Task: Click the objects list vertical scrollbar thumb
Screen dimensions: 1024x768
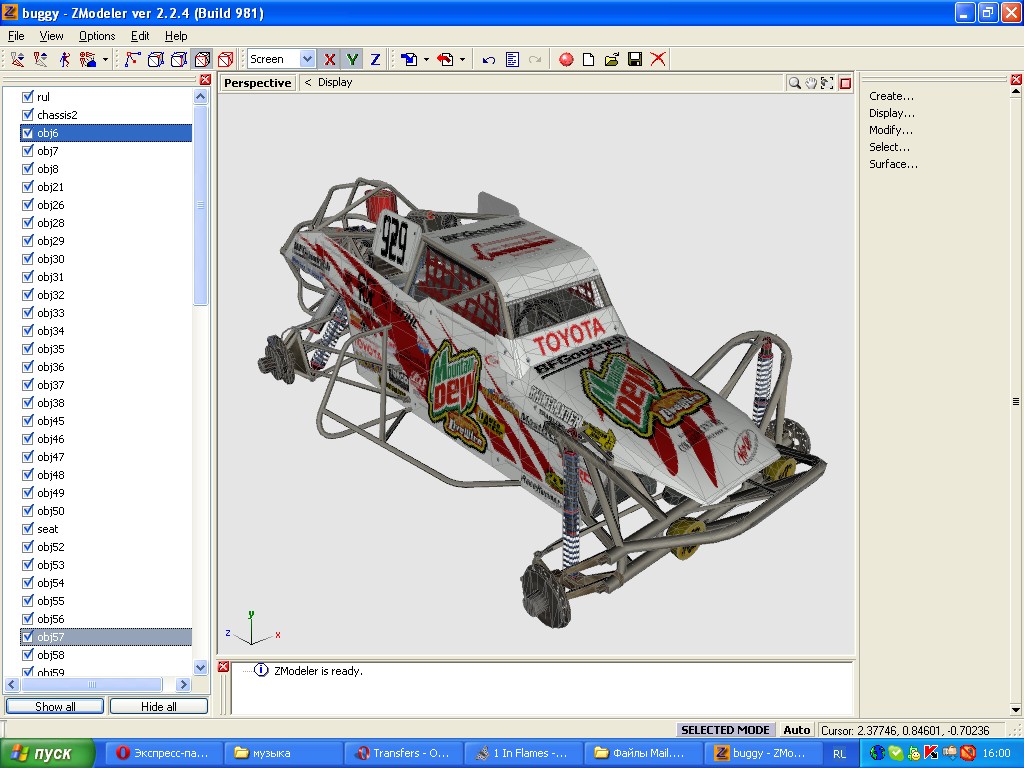Action: click(x=200, y=205)
